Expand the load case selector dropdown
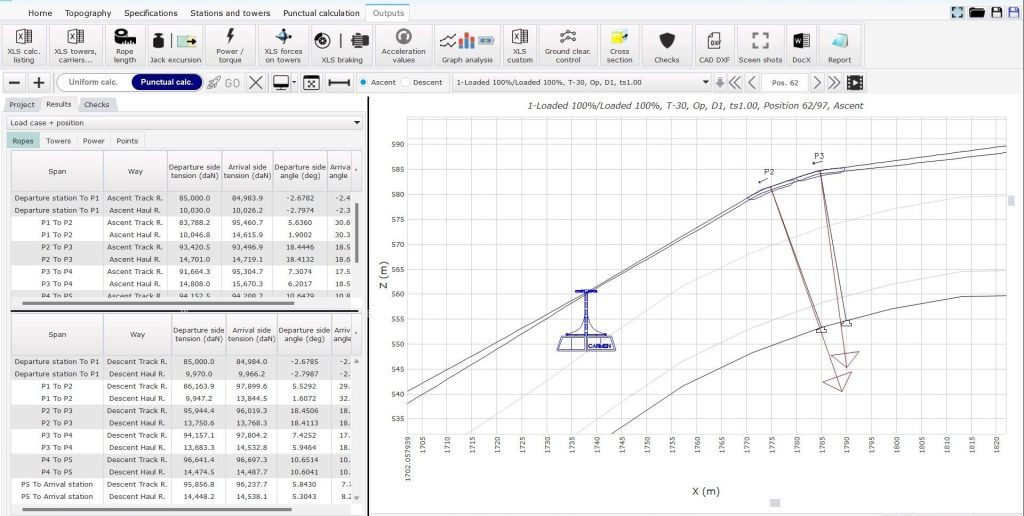The width and height of the screenshot is (1024, 516). coord(702,83)
